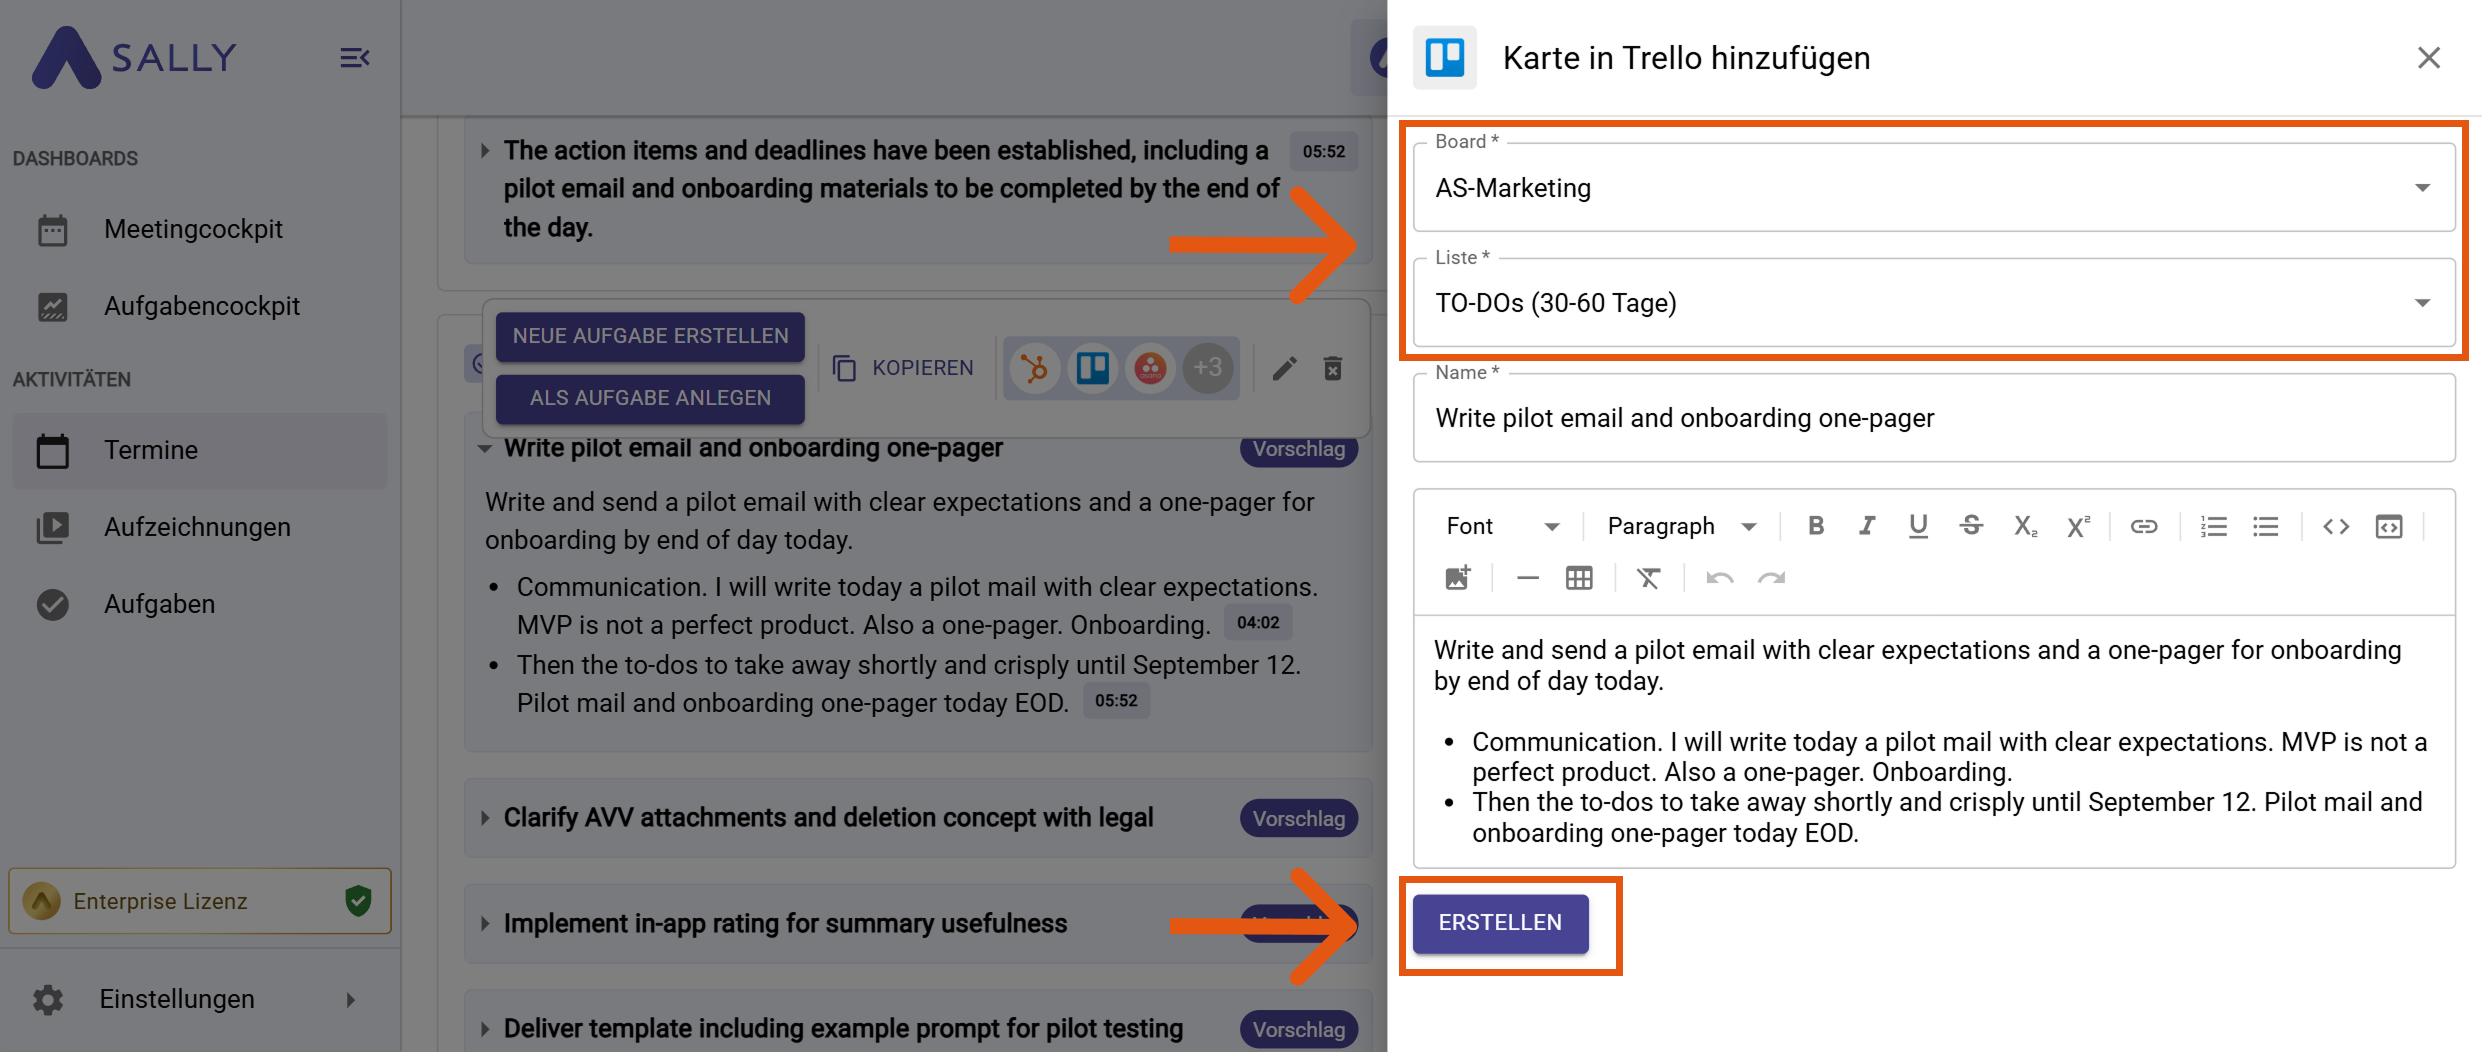Expand 'Clarify AVV attachments' item

(x=485, y=818)
